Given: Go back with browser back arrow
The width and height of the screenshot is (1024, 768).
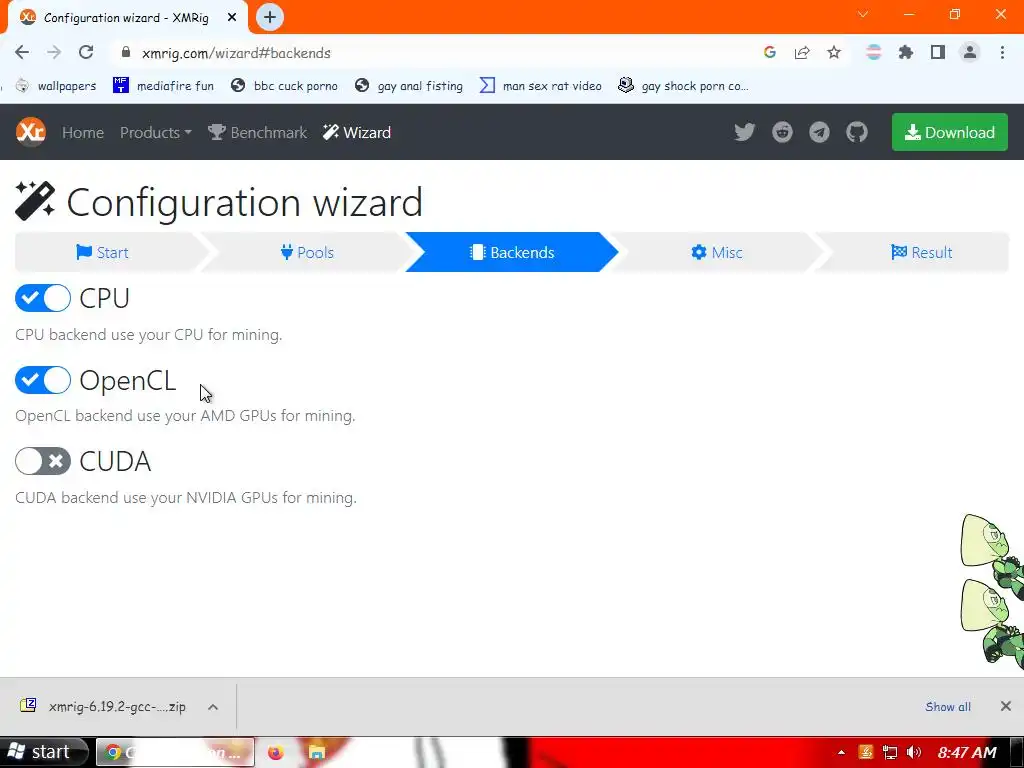Looking at the screenshot, I should pos(22,53).
